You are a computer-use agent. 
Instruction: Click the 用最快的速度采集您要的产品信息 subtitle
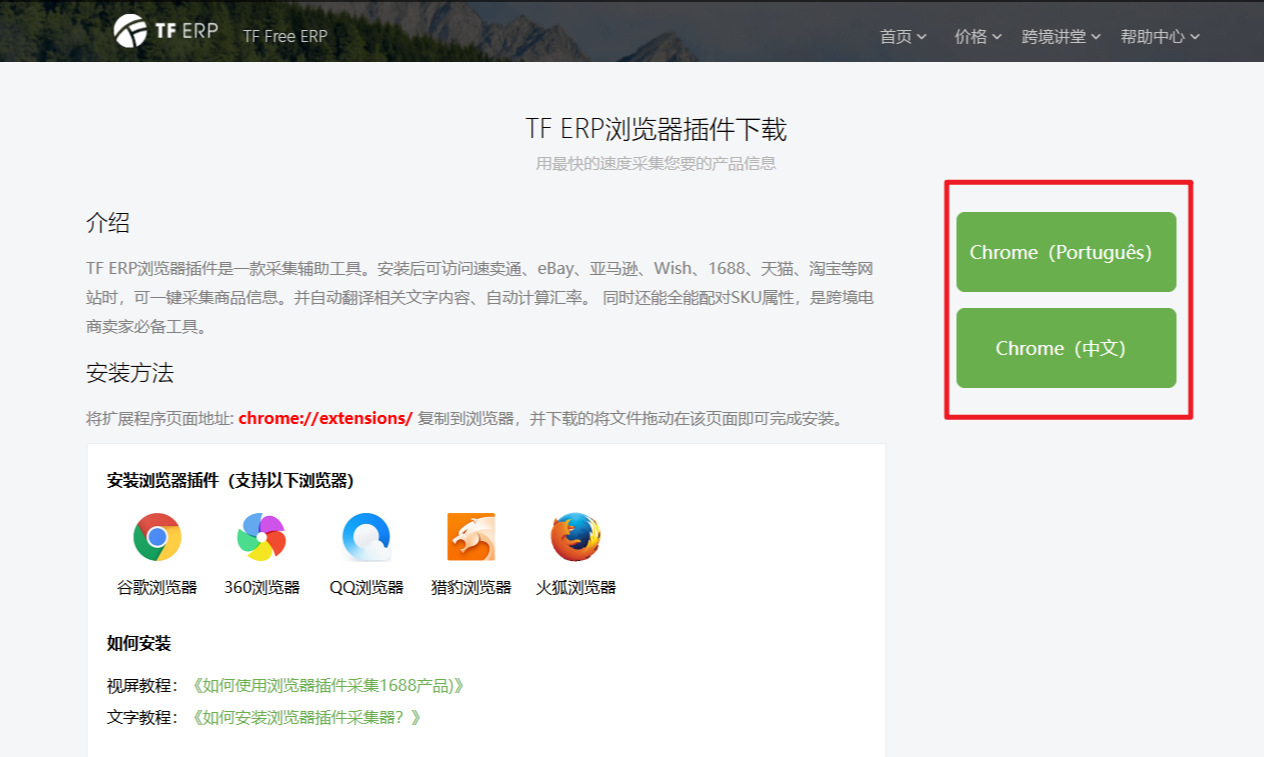pyautogui.click(x=656, y=163)
